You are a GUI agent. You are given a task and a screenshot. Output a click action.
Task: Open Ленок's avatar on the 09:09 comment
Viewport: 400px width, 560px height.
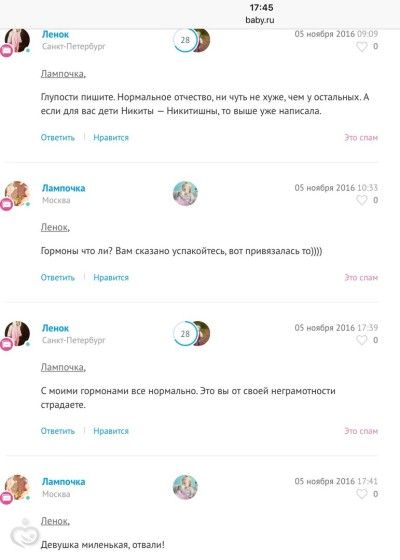coord(17,40)
